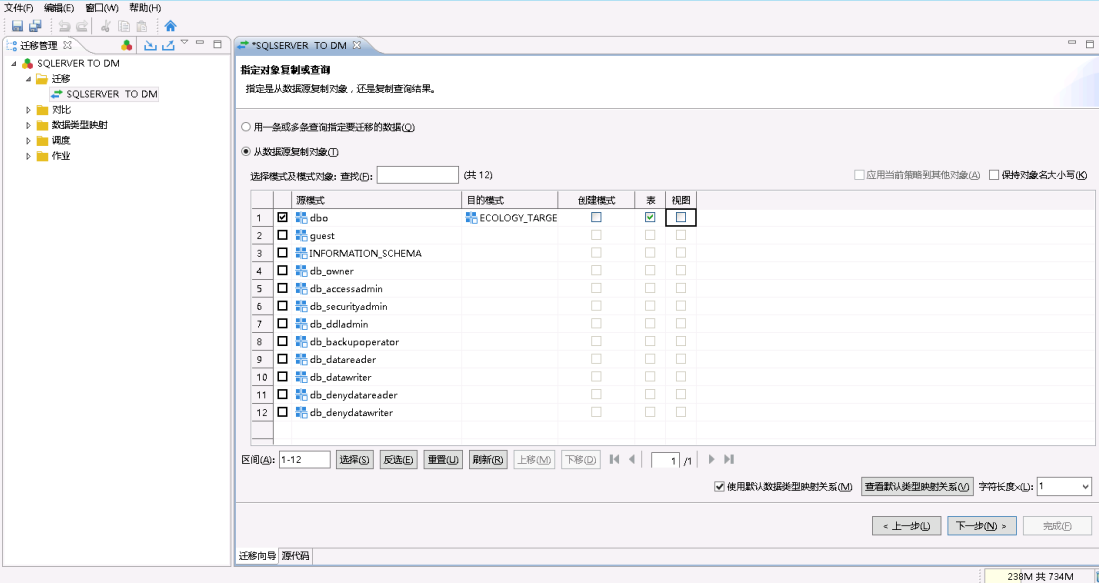1099x583 pixels.
Task: Check the db_owner row checkbox
Action: coord(282,271)
